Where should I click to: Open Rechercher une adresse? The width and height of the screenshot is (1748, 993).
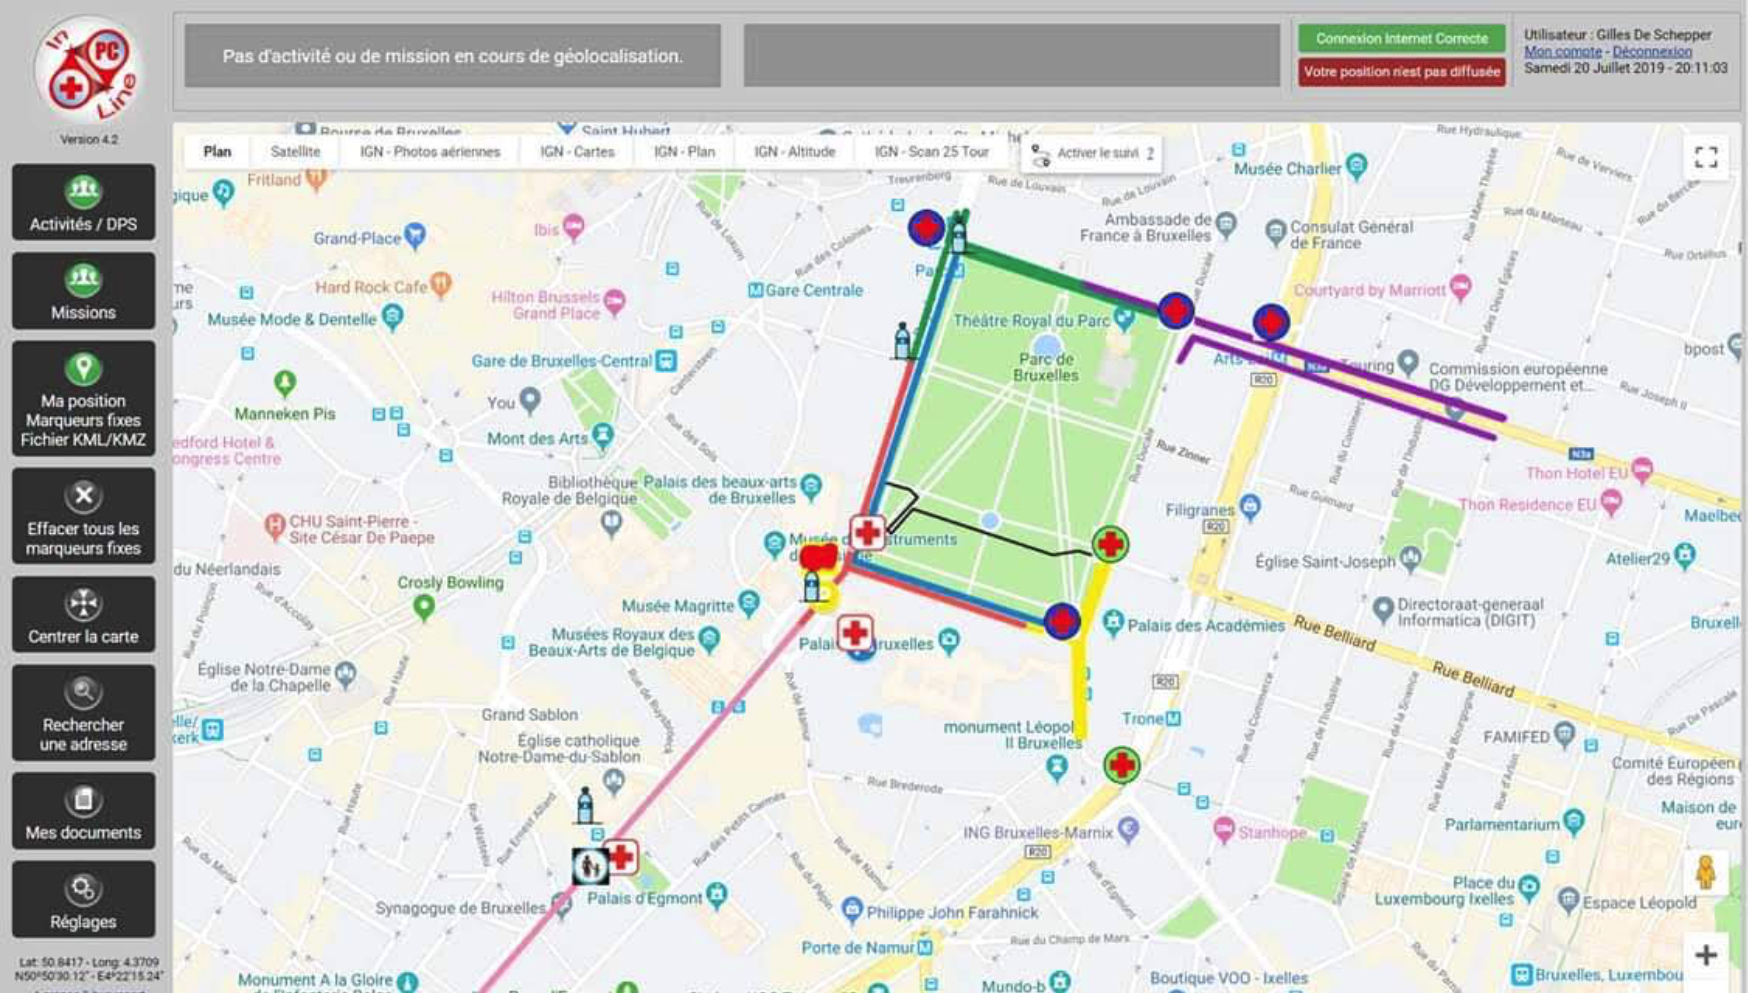click(x=83, y=713)
